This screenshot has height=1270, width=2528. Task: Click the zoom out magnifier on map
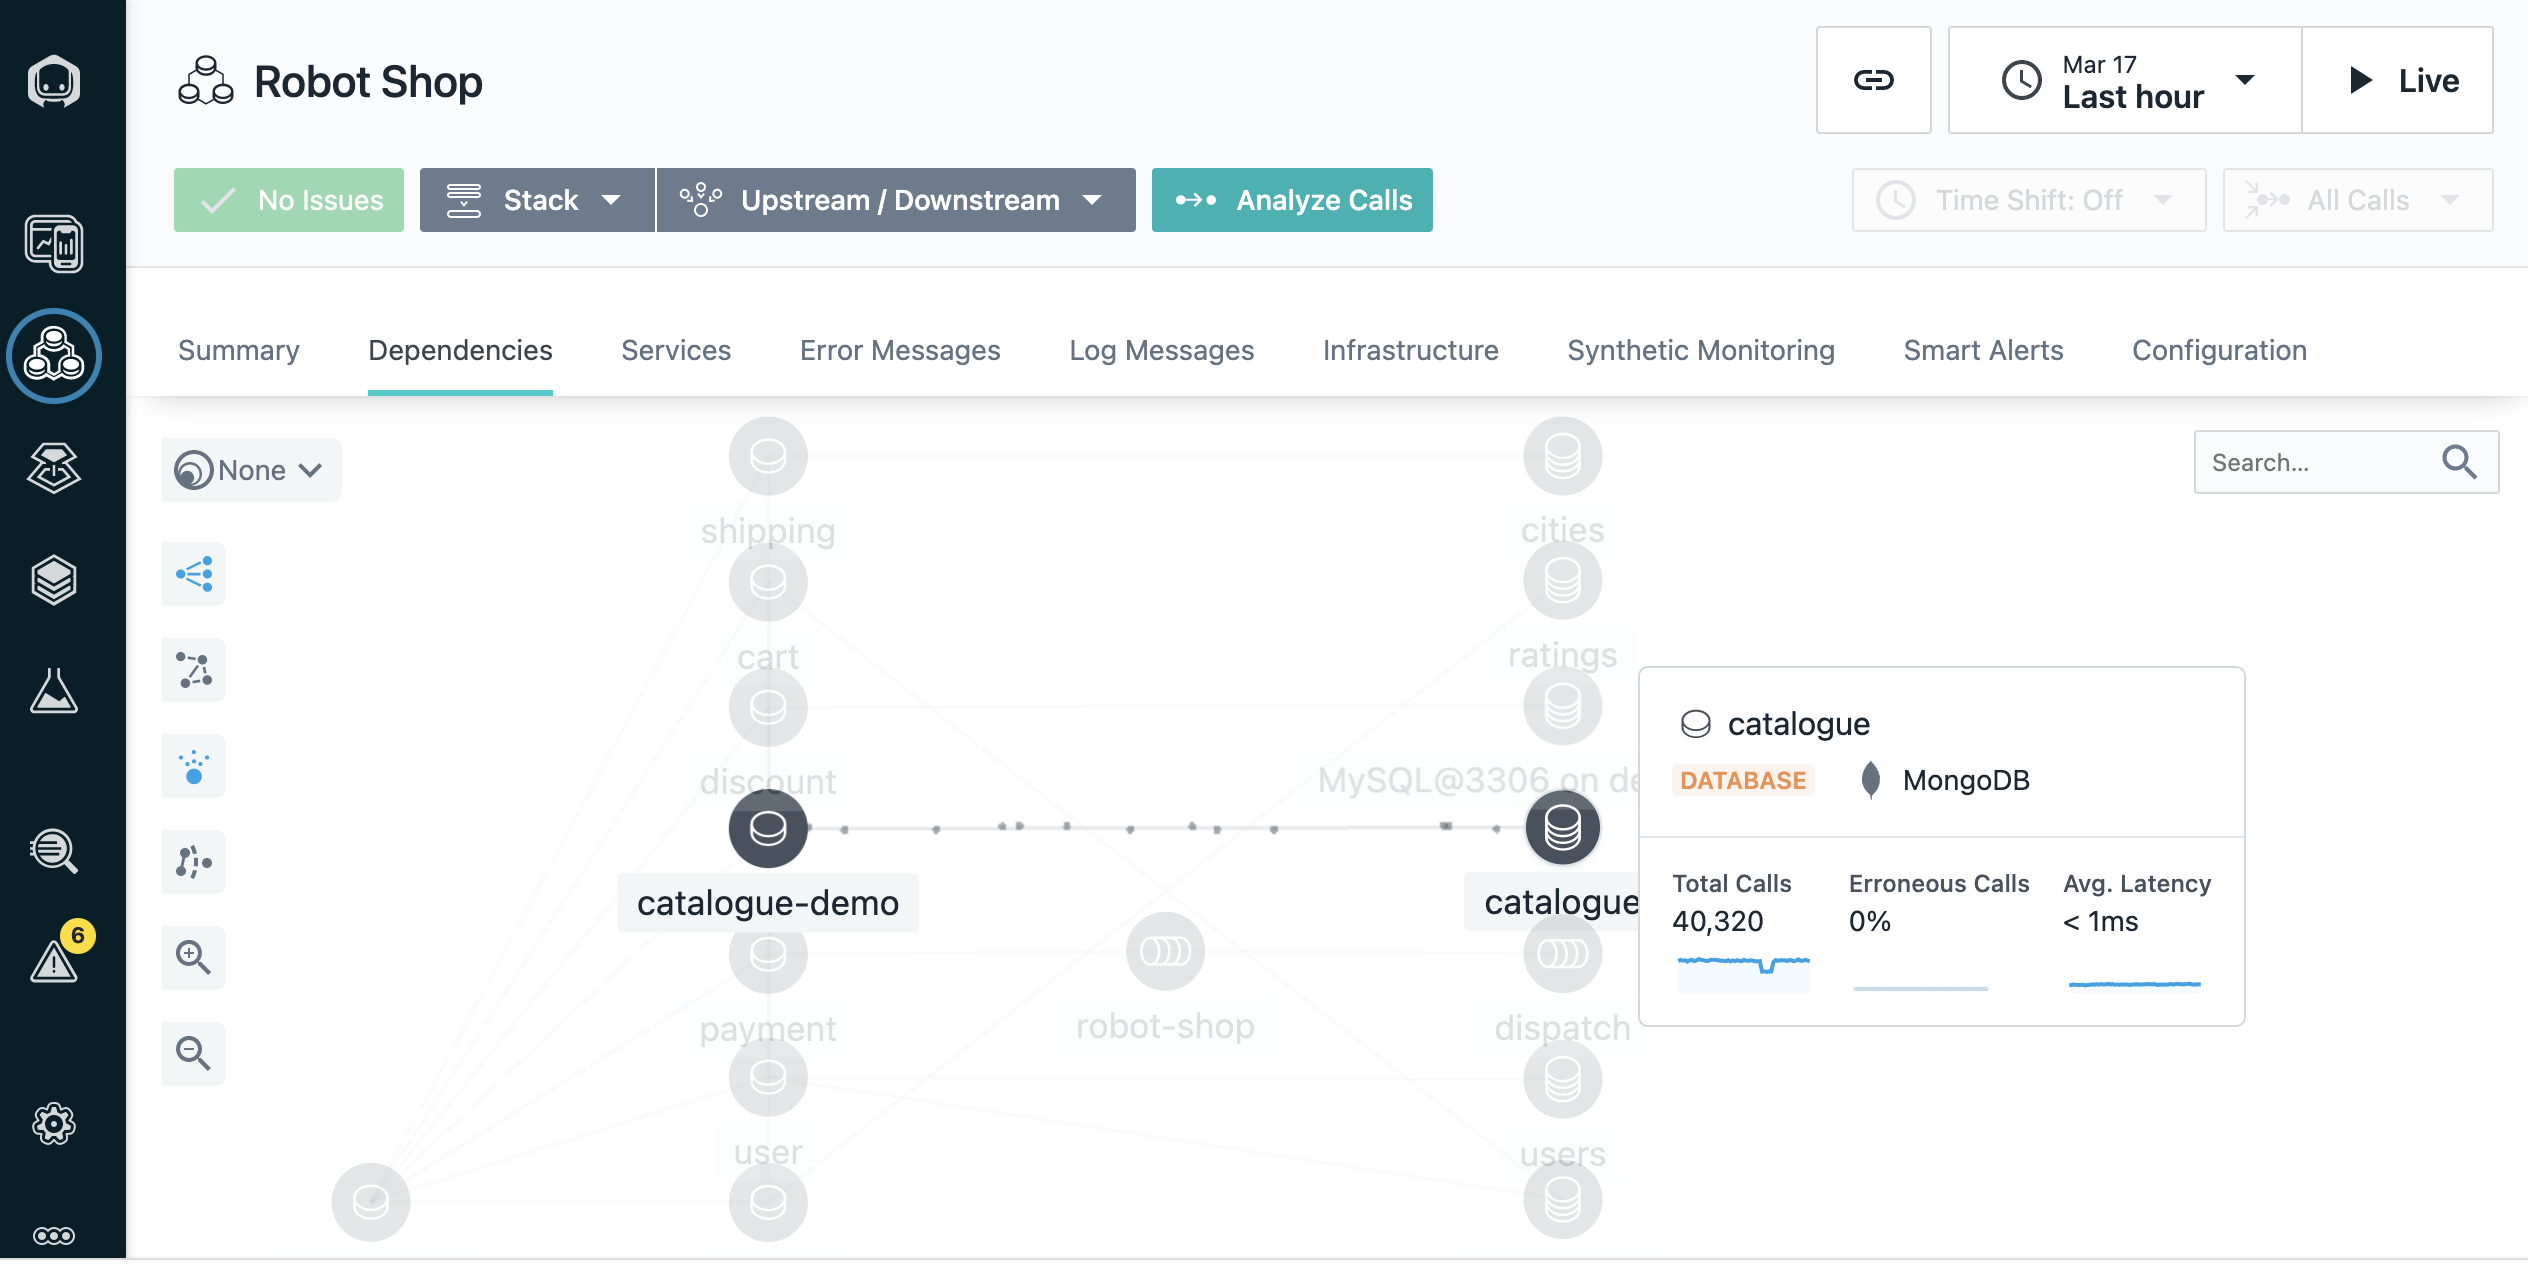tap(193, 1053)
